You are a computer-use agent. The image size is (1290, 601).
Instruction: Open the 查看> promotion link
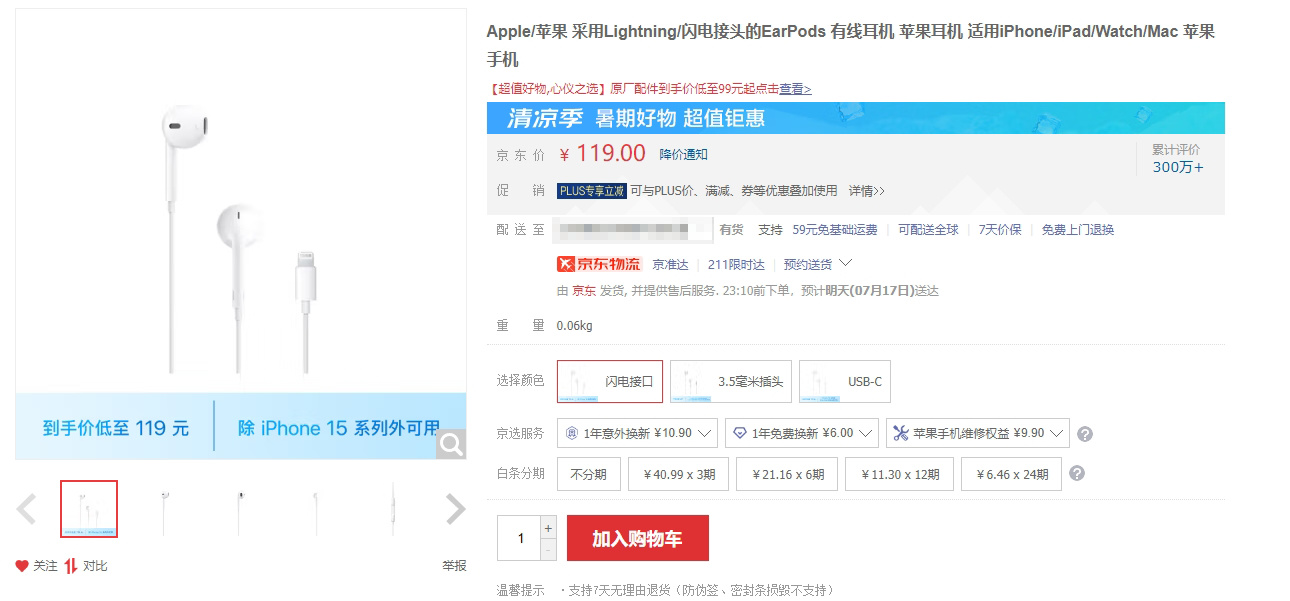point(795,89)
